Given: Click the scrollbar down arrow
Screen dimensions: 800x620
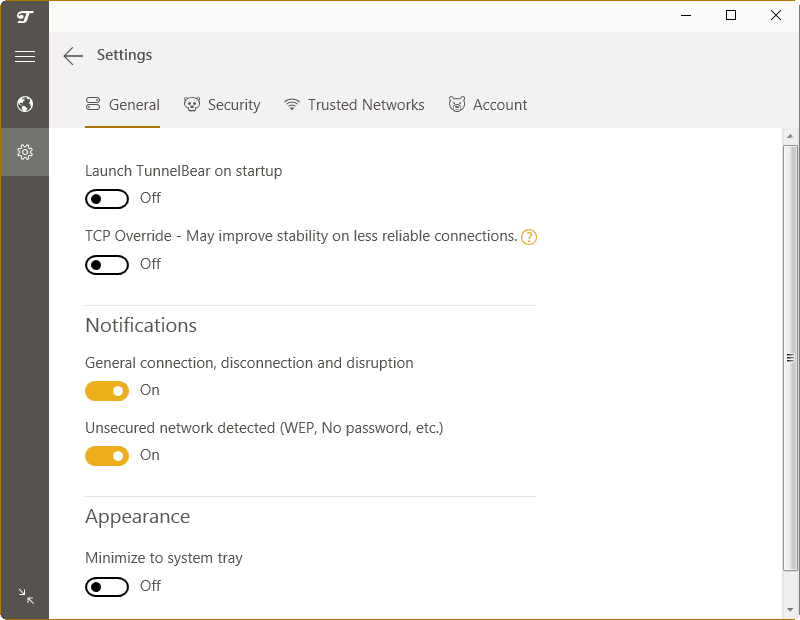Looking at the screenshot, I should click(790, 610).
